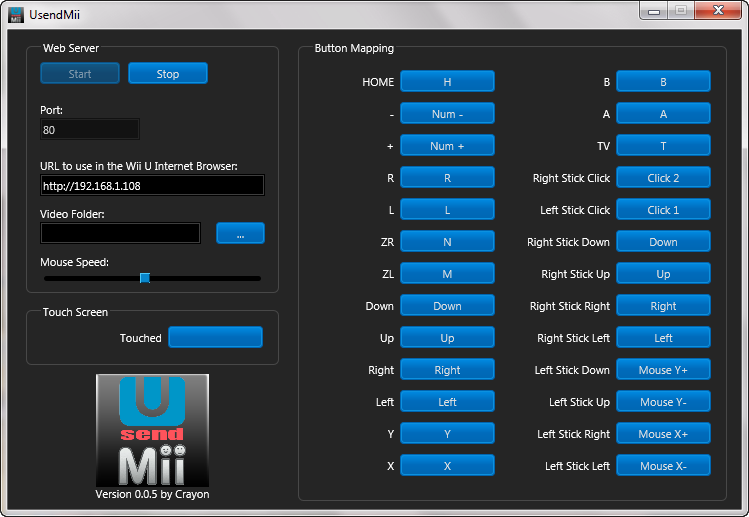Change the A button mapping
The image size is (749, 517).
pos(663,113)
